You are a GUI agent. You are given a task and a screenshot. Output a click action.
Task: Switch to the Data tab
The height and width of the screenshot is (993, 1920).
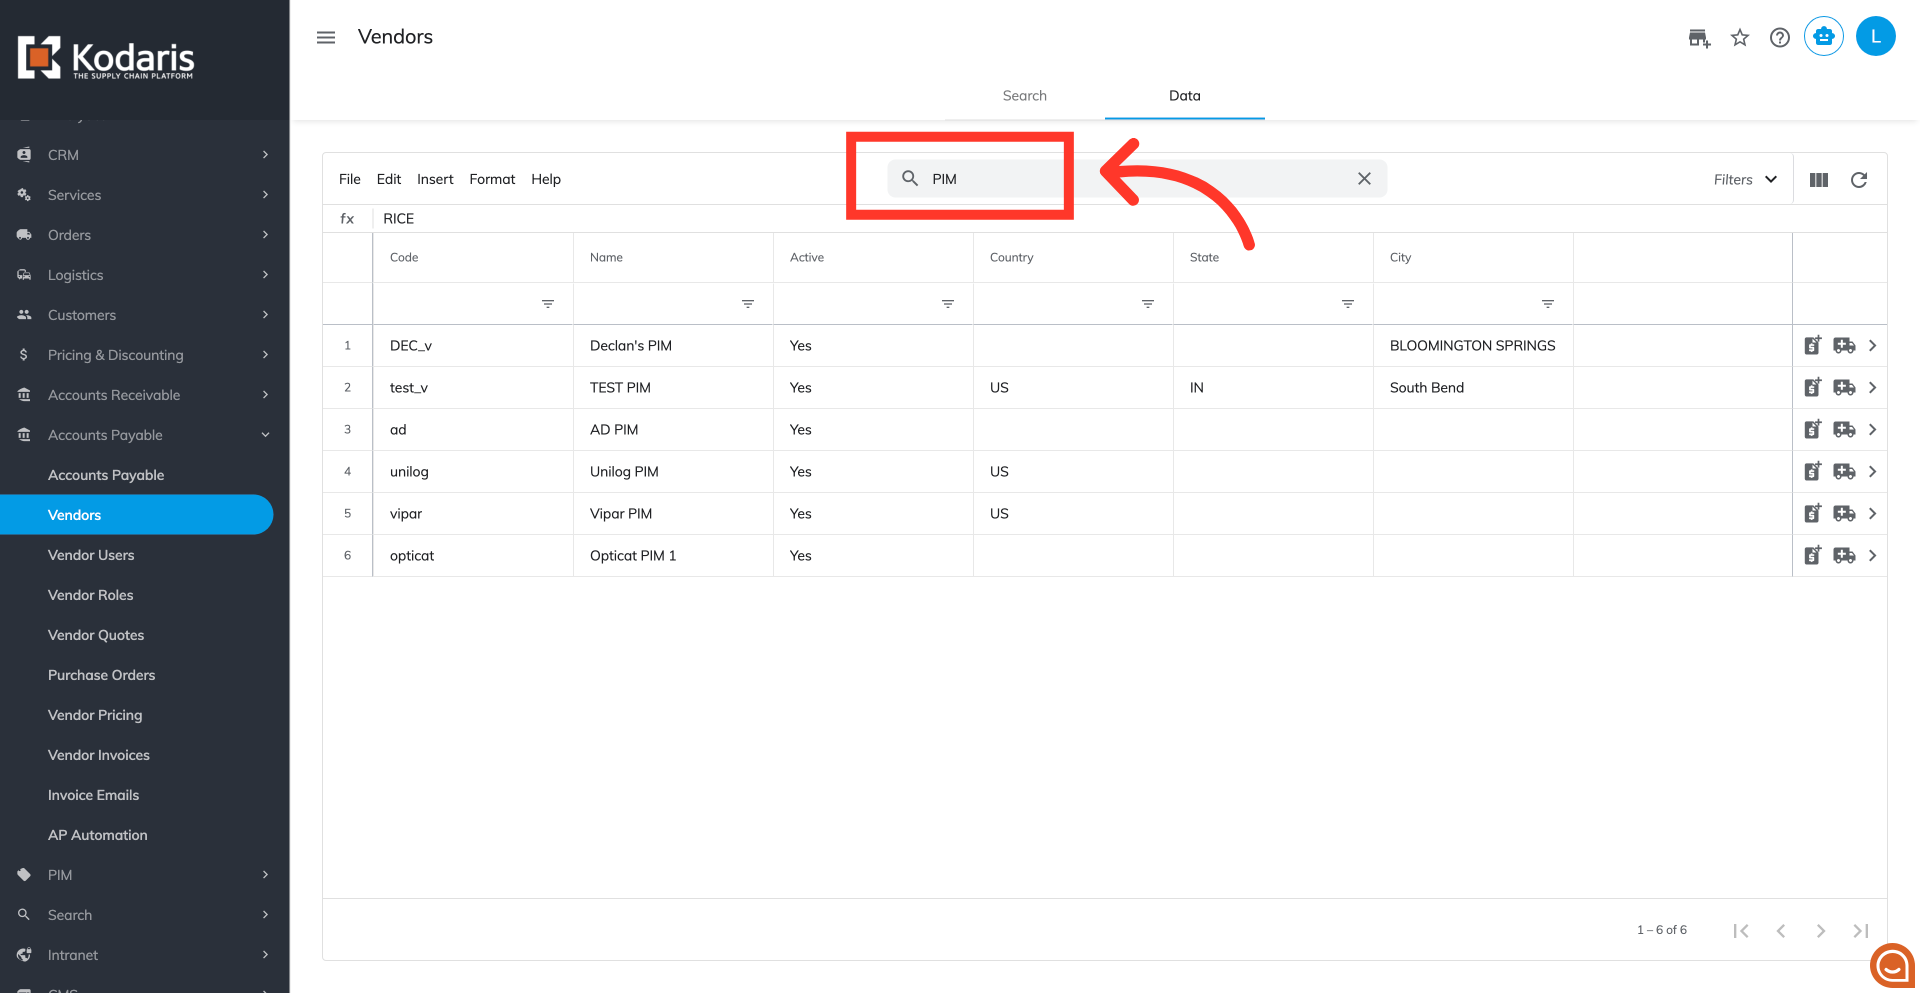(x=1185, y=96)
